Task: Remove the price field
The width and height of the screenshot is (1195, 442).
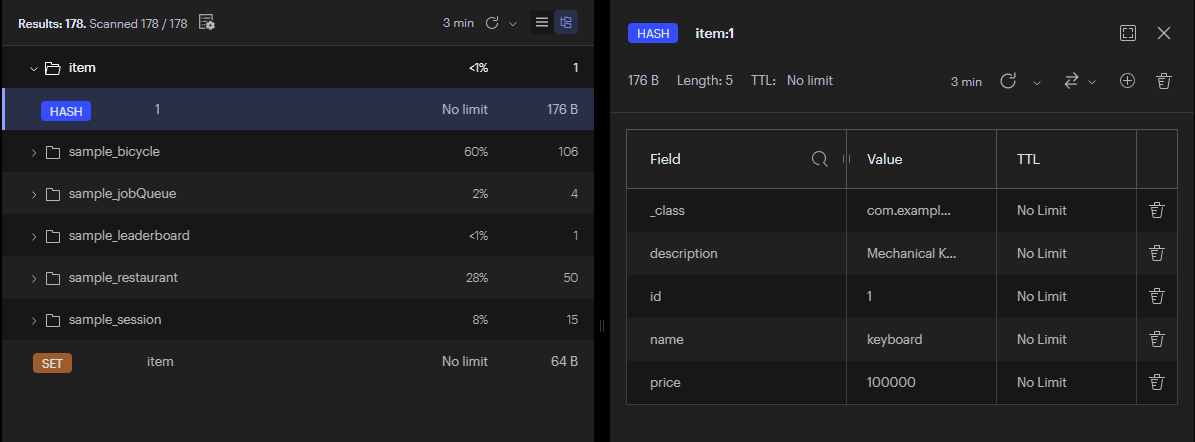Action: [x=1156, y=382]
